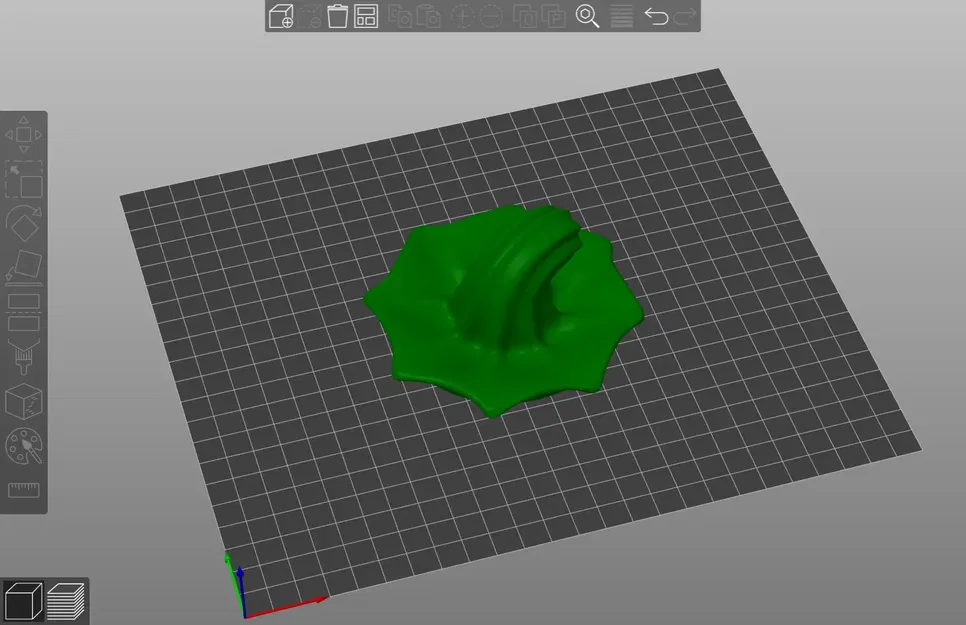The image size is (966, 625).
Task: Click the Delete all trash icon
Action: pyautogui.click(x=337, y=16)
